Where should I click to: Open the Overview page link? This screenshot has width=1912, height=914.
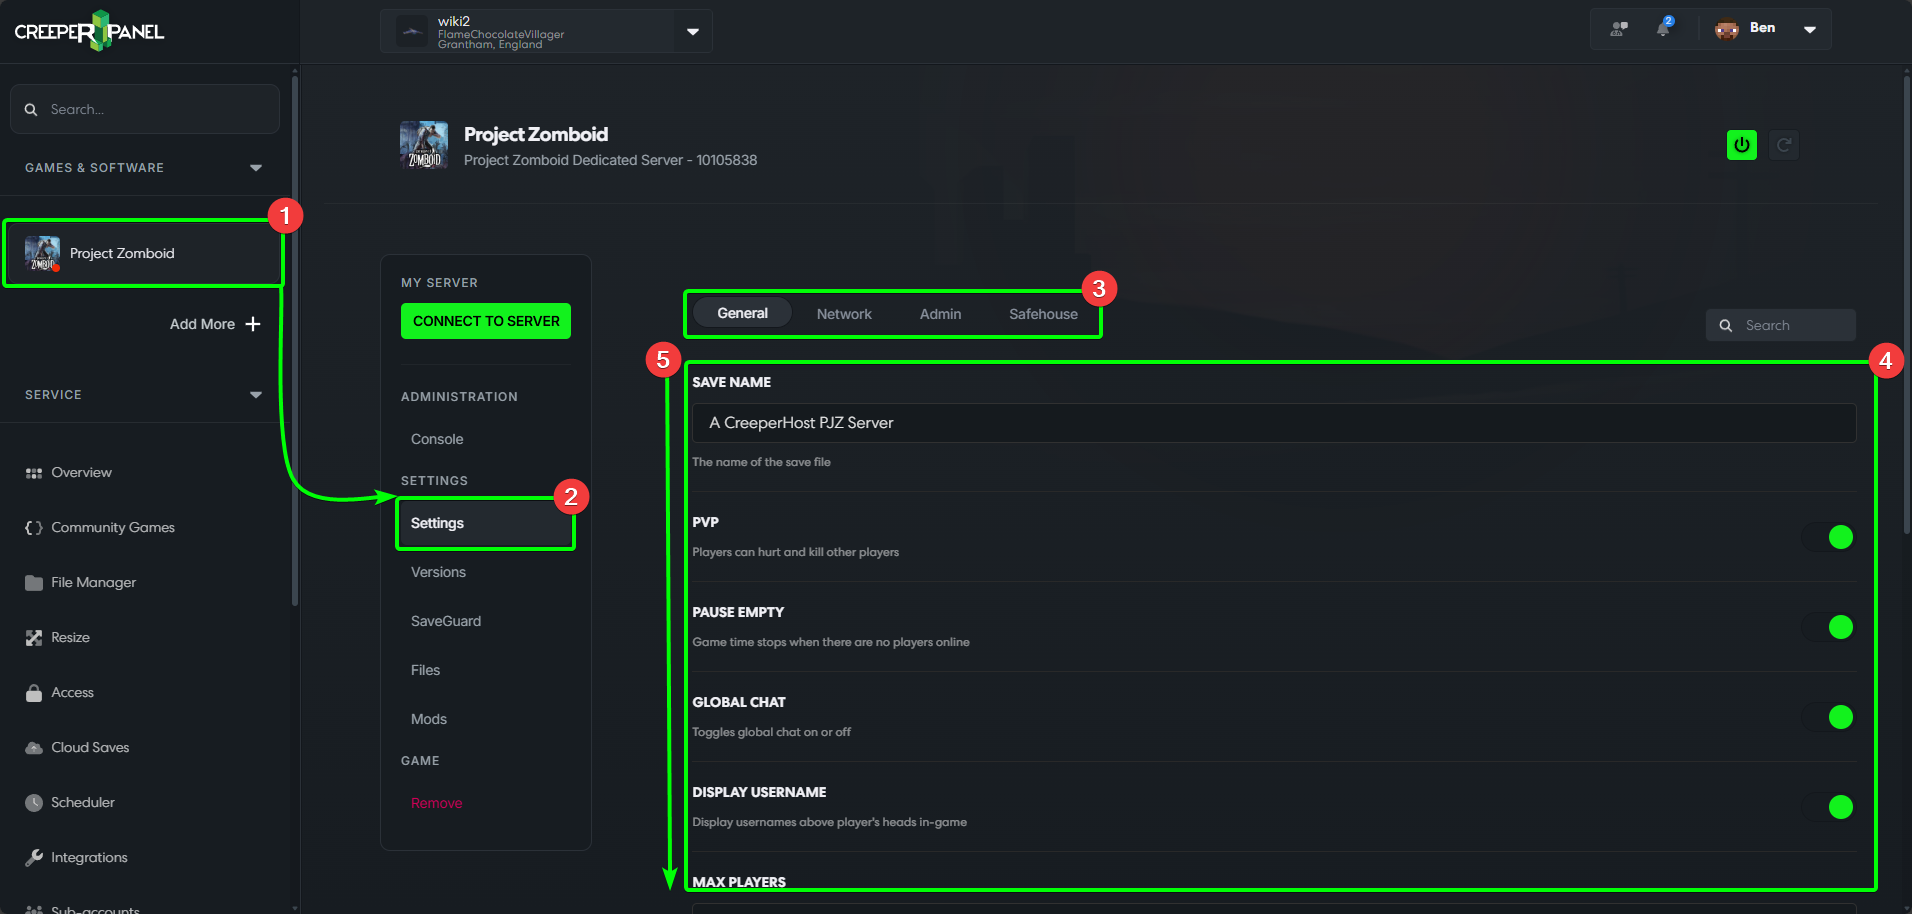tap(81, 473)
